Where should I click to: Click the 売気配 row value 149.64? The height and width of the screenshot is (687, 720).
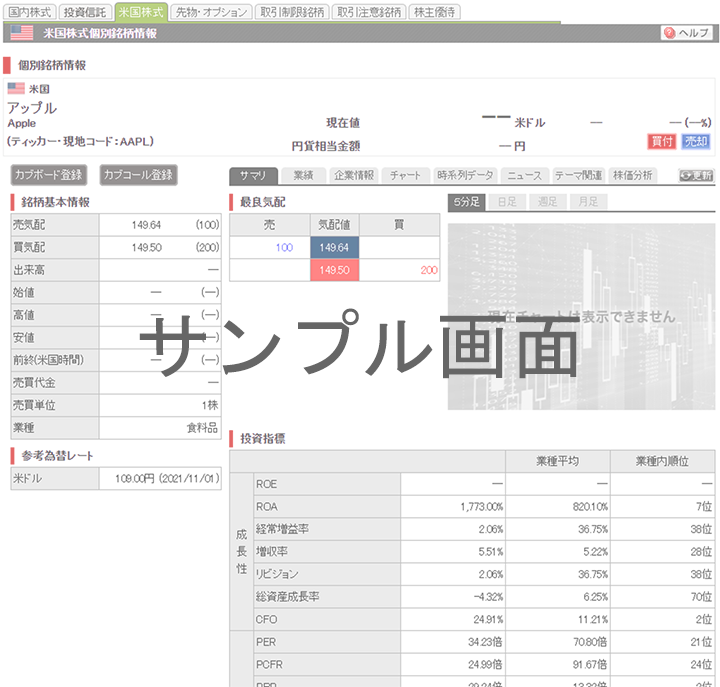pos(146,225)
